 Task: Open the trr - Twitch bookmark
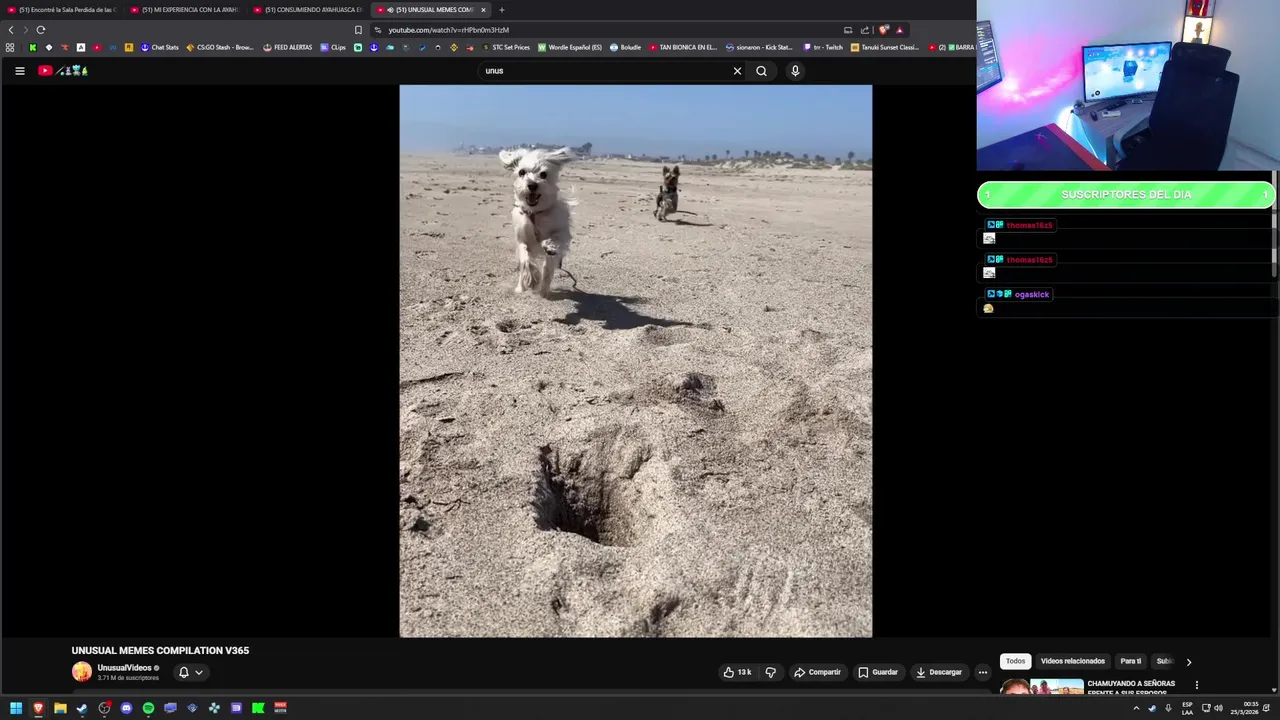click(x=823, y=47)
